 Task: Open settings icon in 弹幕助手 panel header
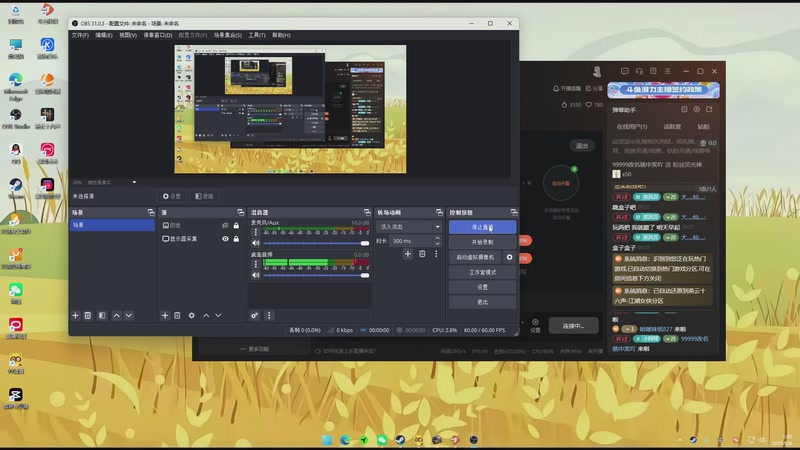pyautogui.click(x=696, y=109)
